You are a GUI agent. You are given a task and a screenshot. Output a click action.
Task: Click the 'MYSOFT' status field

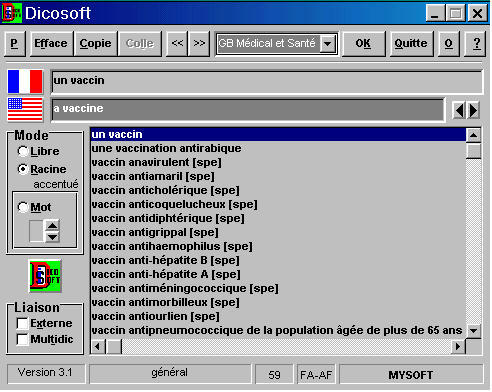[411, 374]
